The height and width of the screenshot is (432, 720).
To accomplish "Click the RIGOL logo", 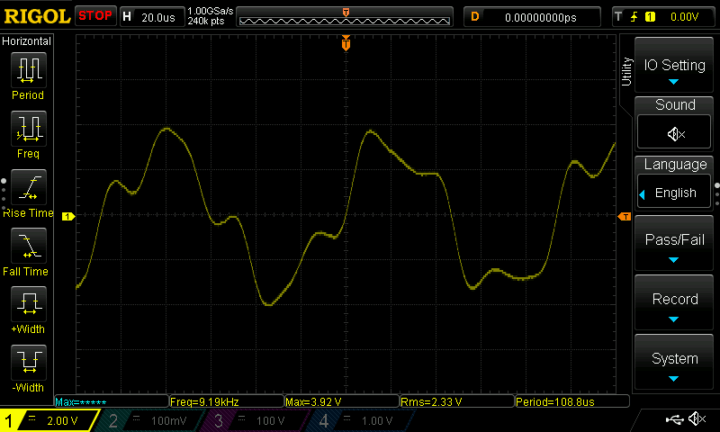I will 37,17.
